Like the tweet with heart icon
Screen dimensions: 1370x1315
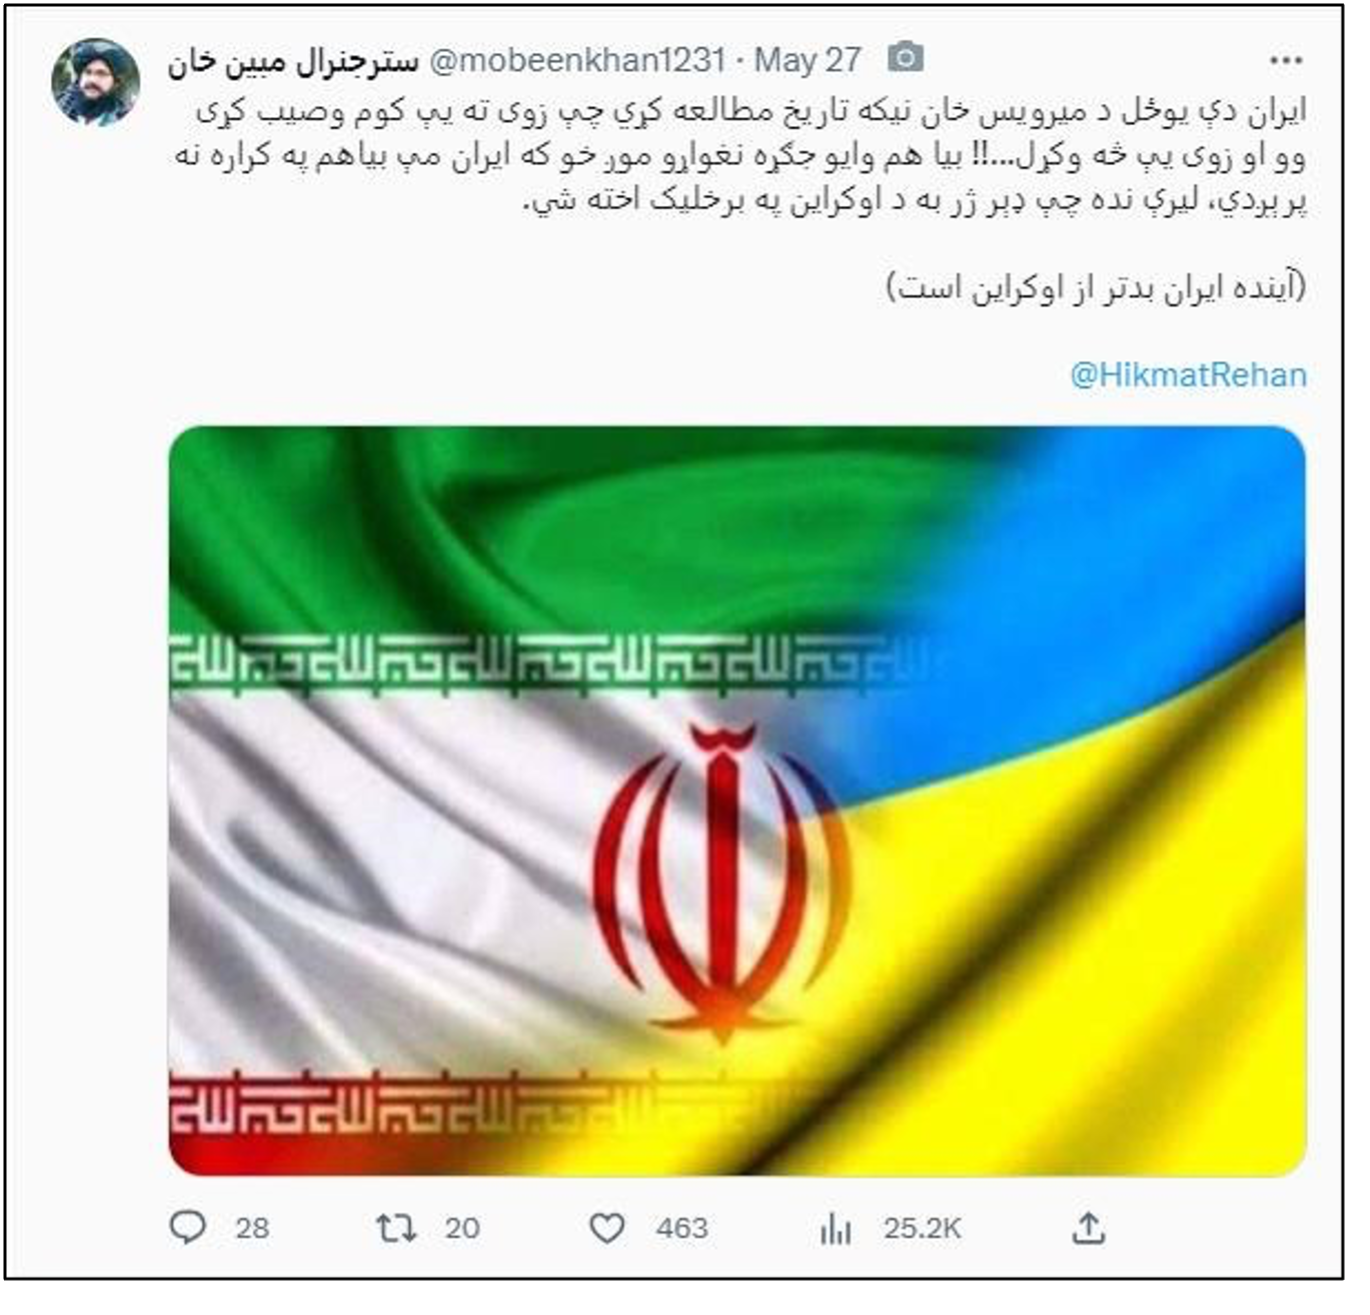tap(606, 1227)
